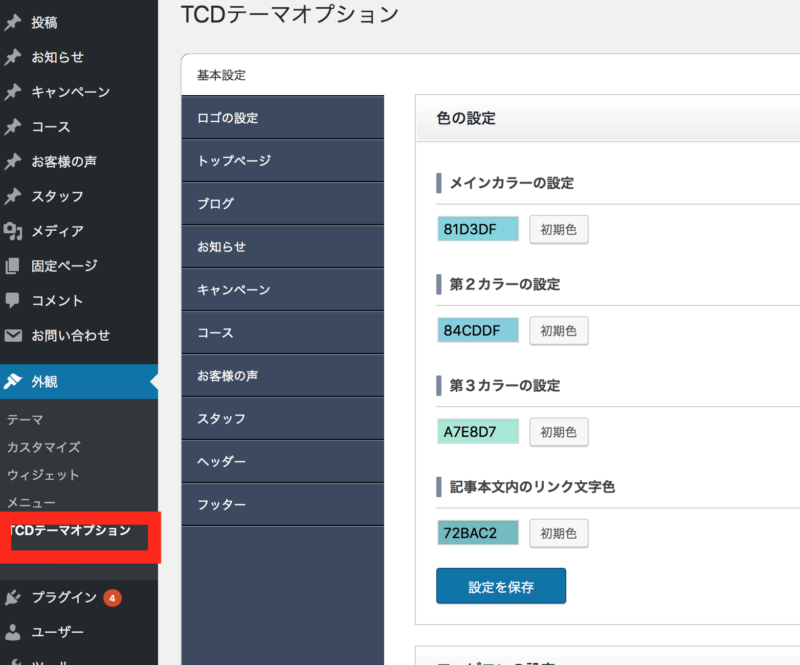Switch to フッター tab
Image resolution: width=800 pixels, height=665 pixels.
pos(283,504)
